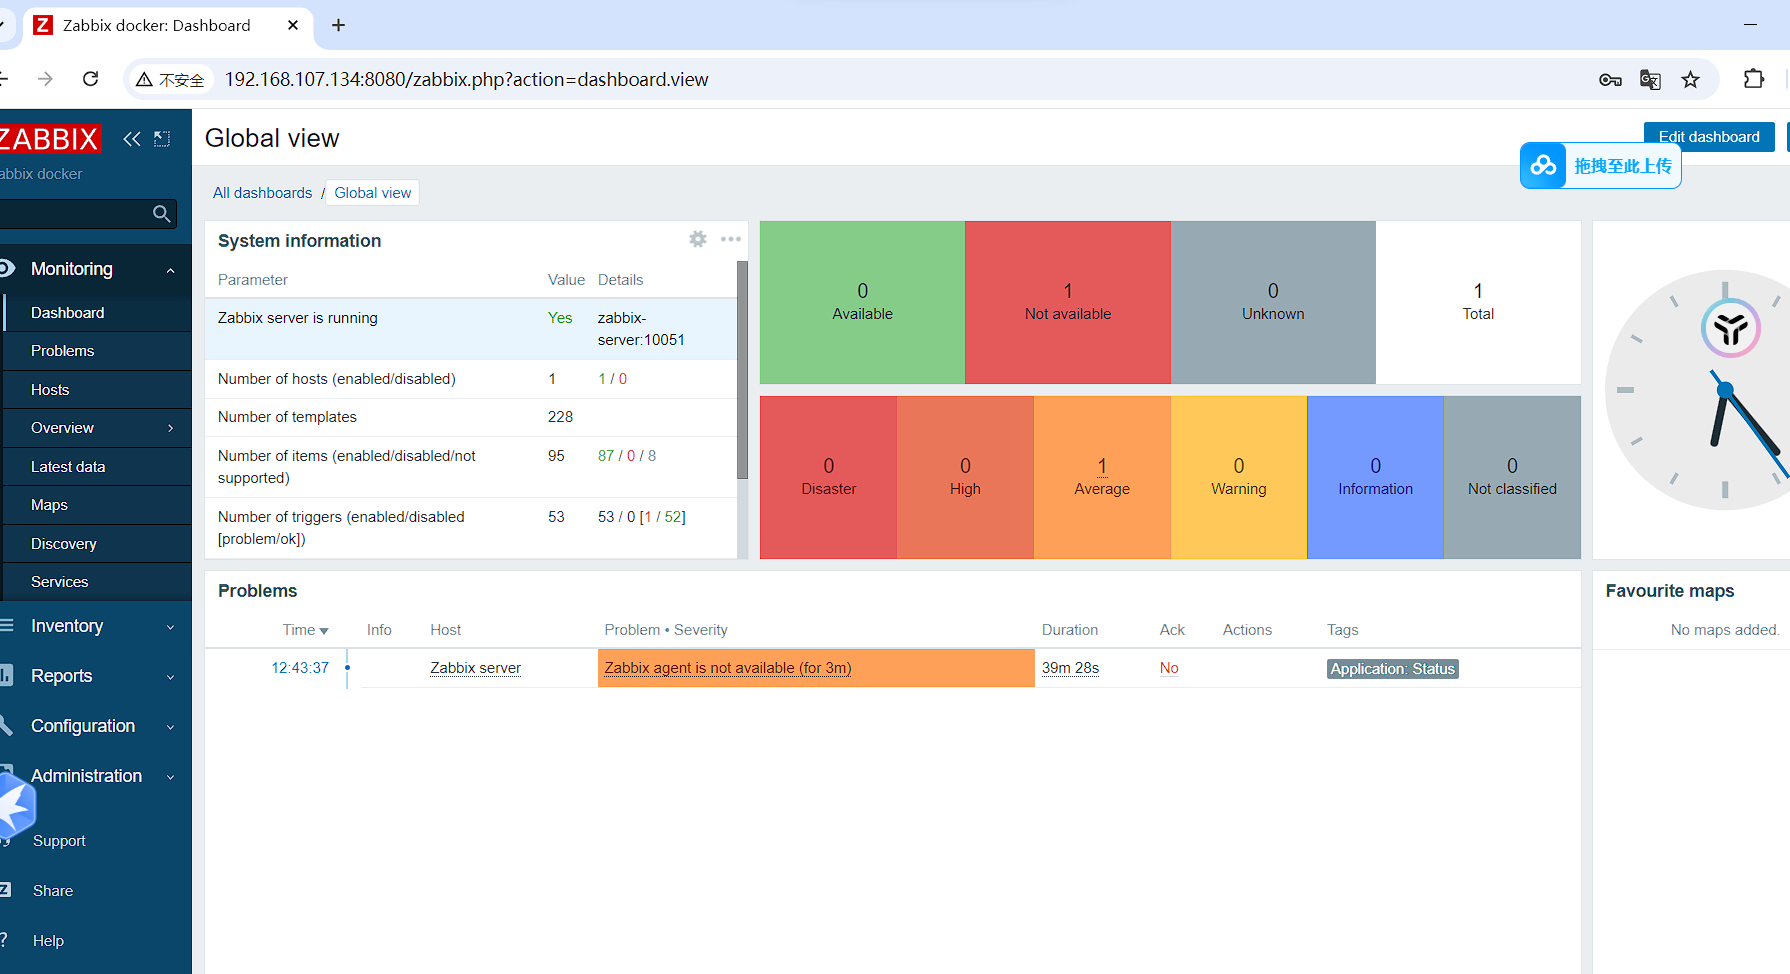
Task: Close the Zabbix docker: Dashboard tab
Action: pos(293,25)
